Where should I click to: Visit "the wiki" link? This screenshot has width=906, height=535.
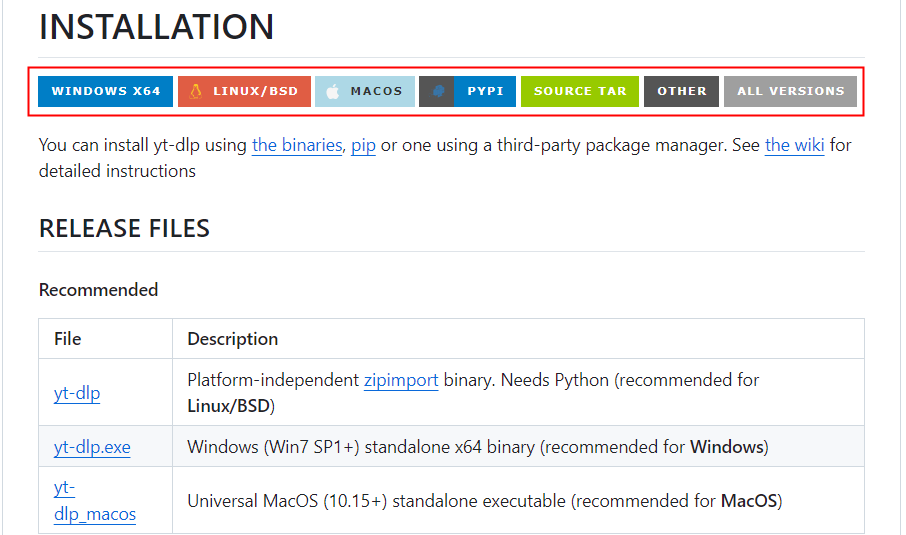tap(795, 145)
